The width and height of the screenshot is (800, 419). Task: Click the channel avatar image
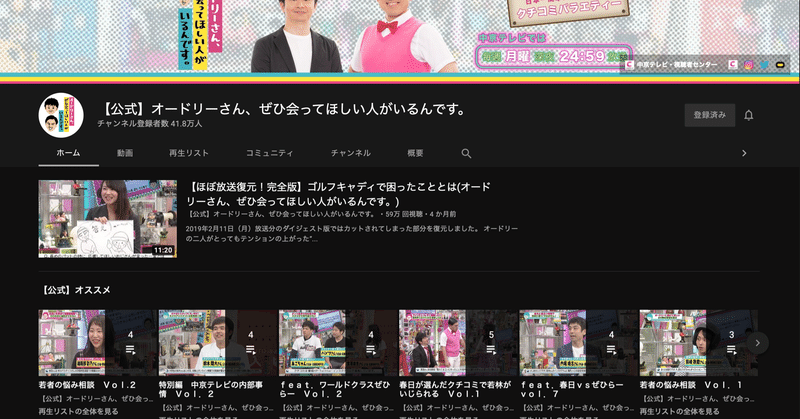pos(61,115)
